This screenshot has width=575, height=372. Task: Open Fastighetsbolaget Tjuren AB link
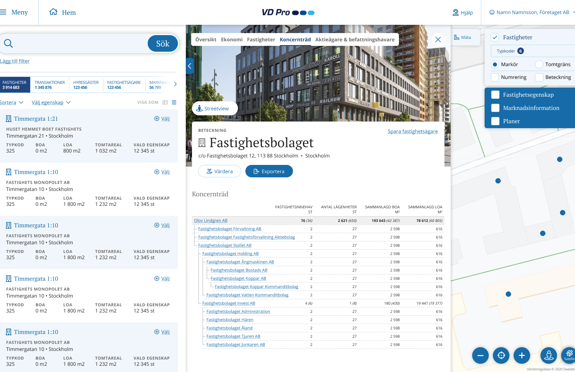click(x=233, y=336)
